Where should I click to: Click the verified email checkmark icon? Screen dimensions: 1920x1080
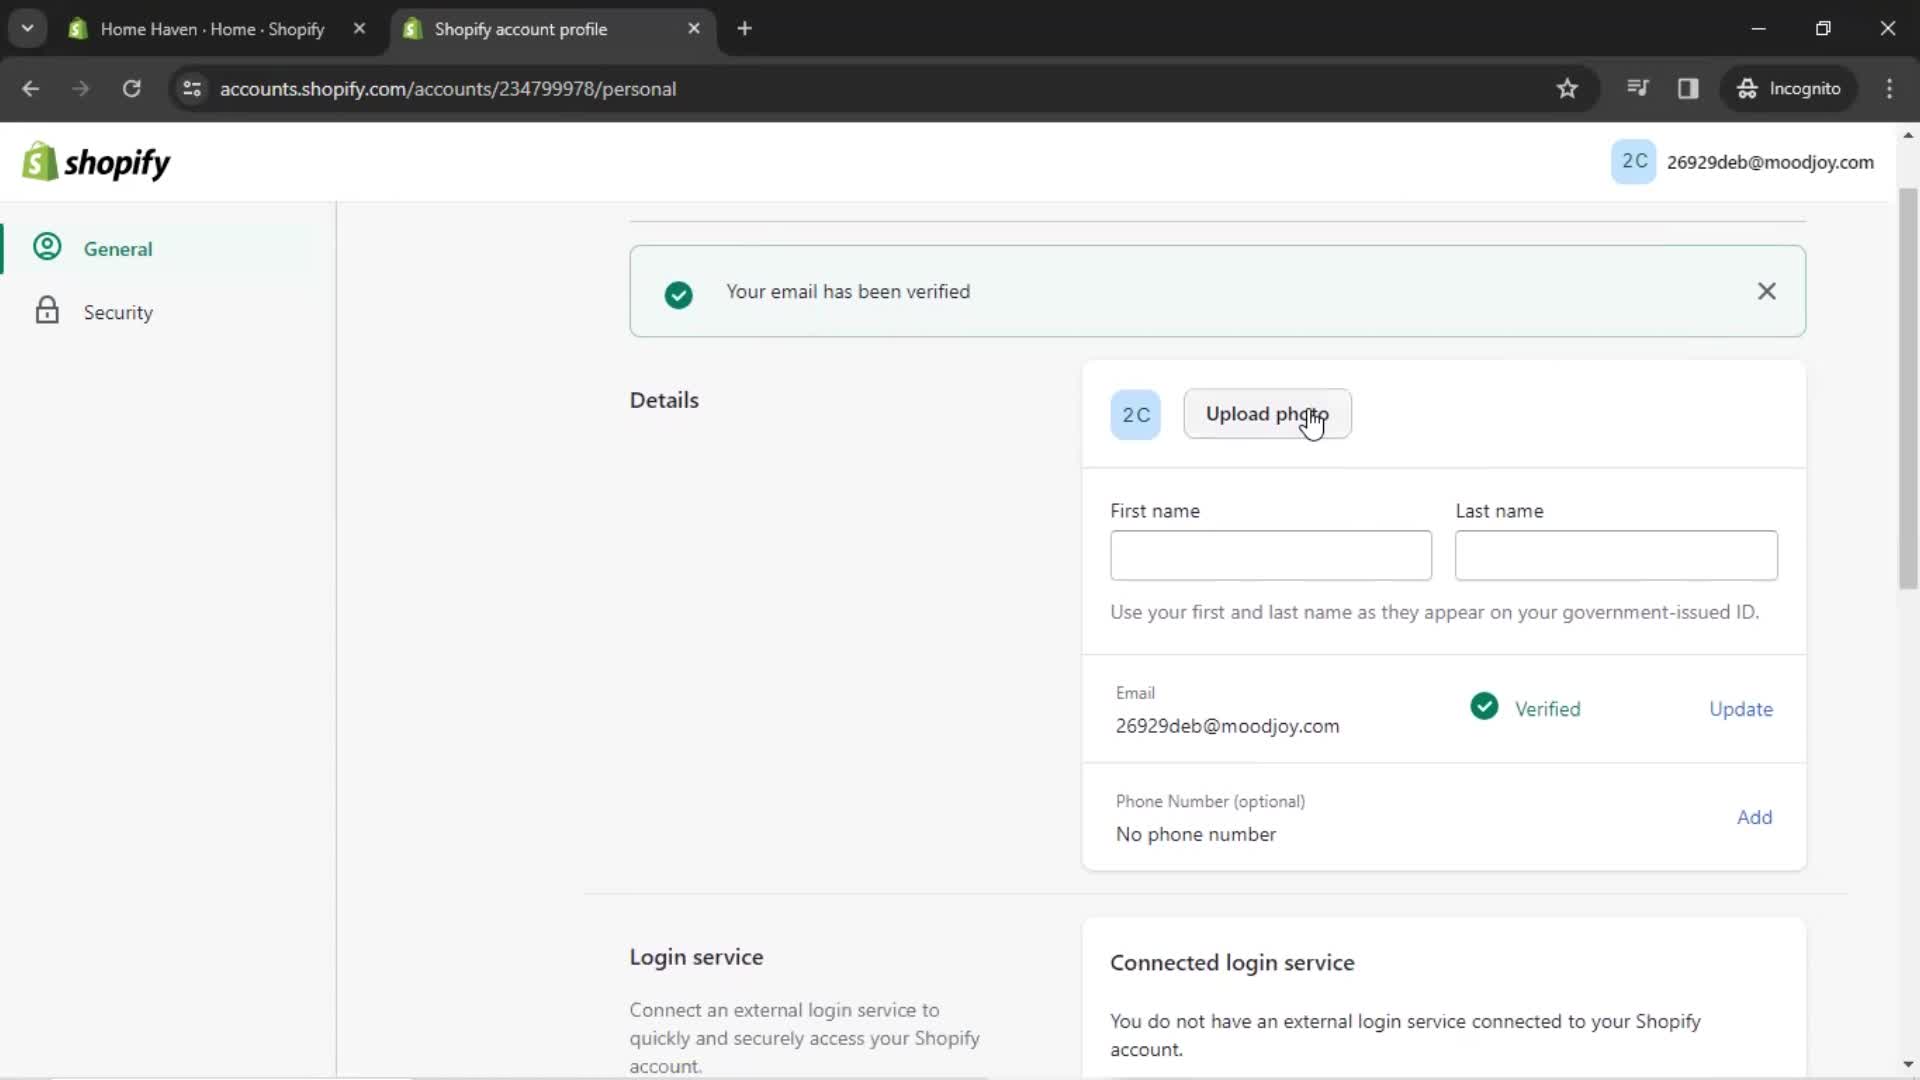tap(1484, 708)
